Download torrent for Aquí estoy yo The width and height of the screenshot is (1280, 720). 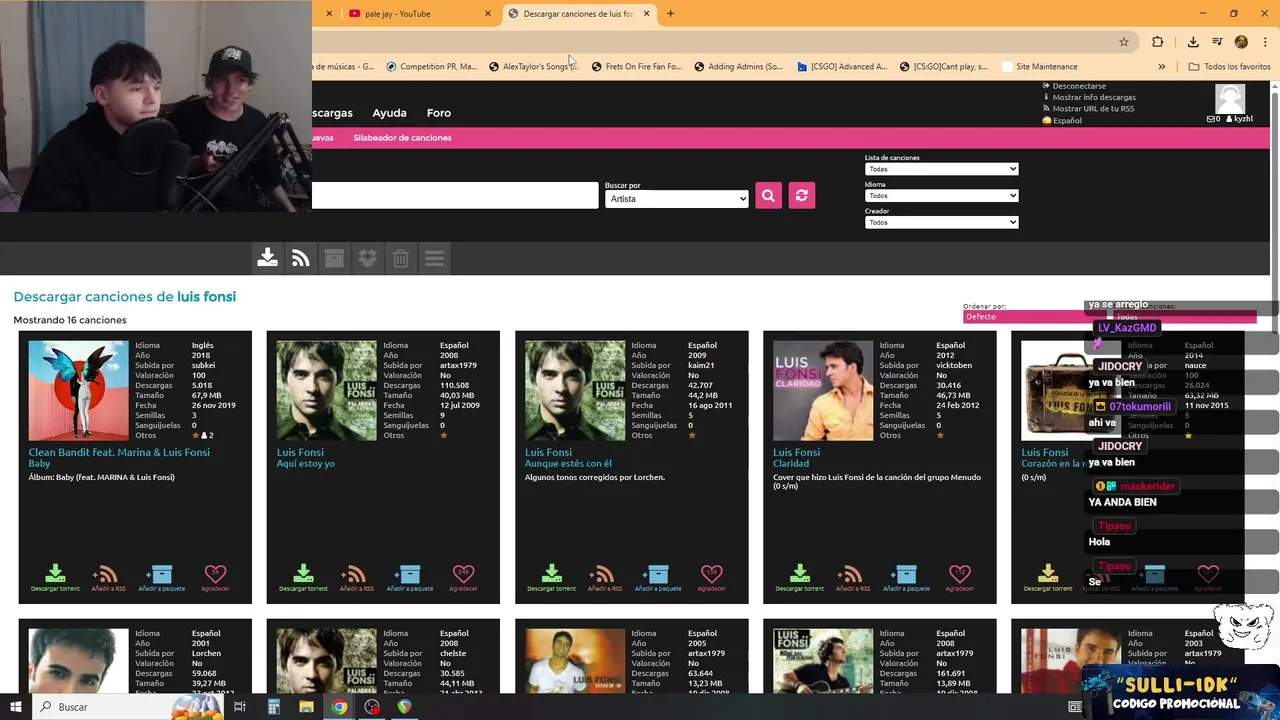click(303, 577)
